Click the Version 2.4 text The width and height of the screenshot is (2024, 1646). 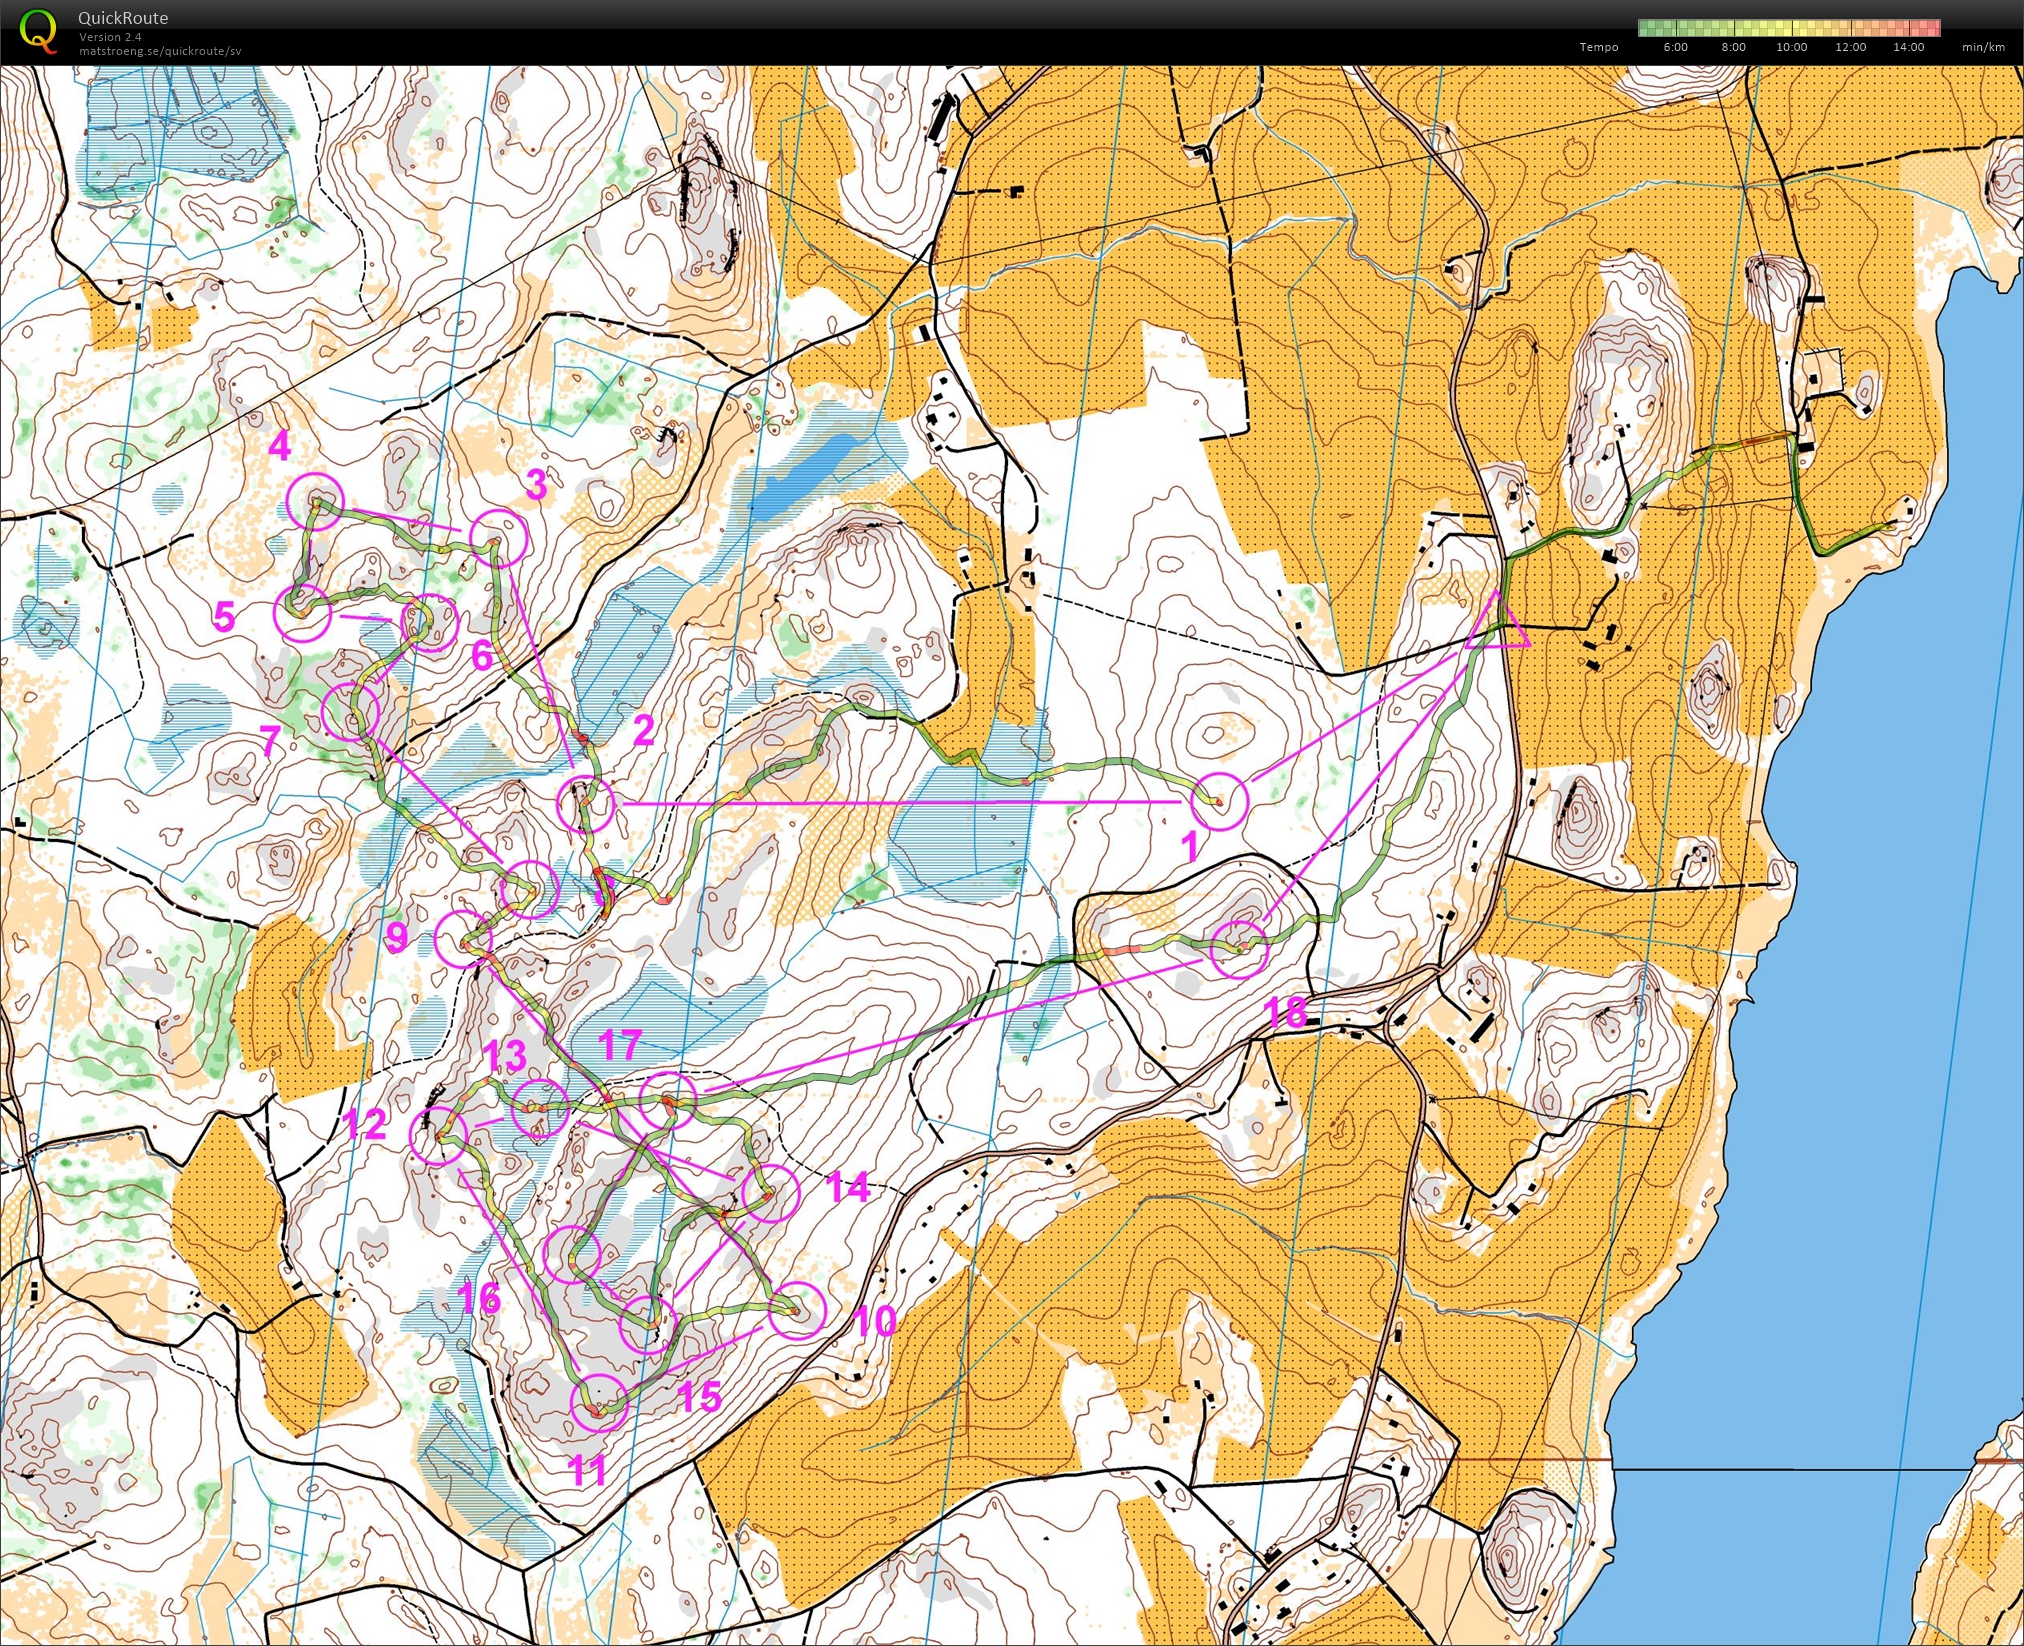tap(110, 37)
